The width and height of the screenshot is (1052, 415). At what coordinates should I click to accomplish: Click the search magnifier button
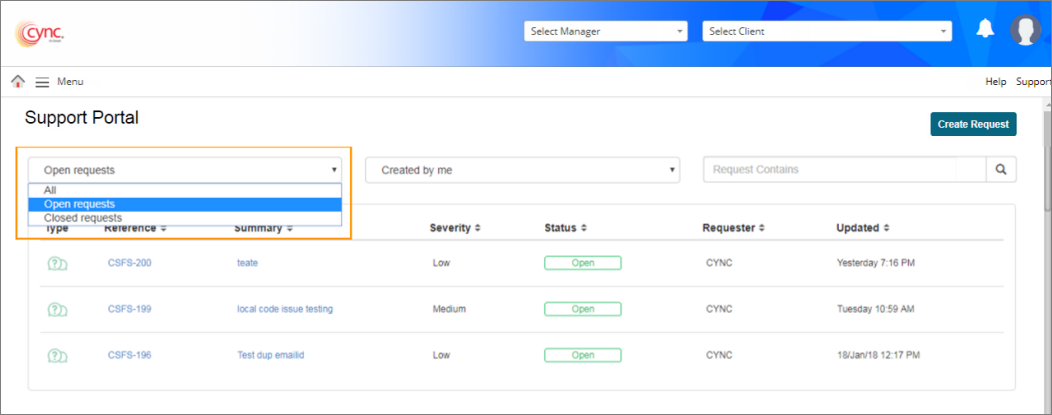tap(1001, 170)
